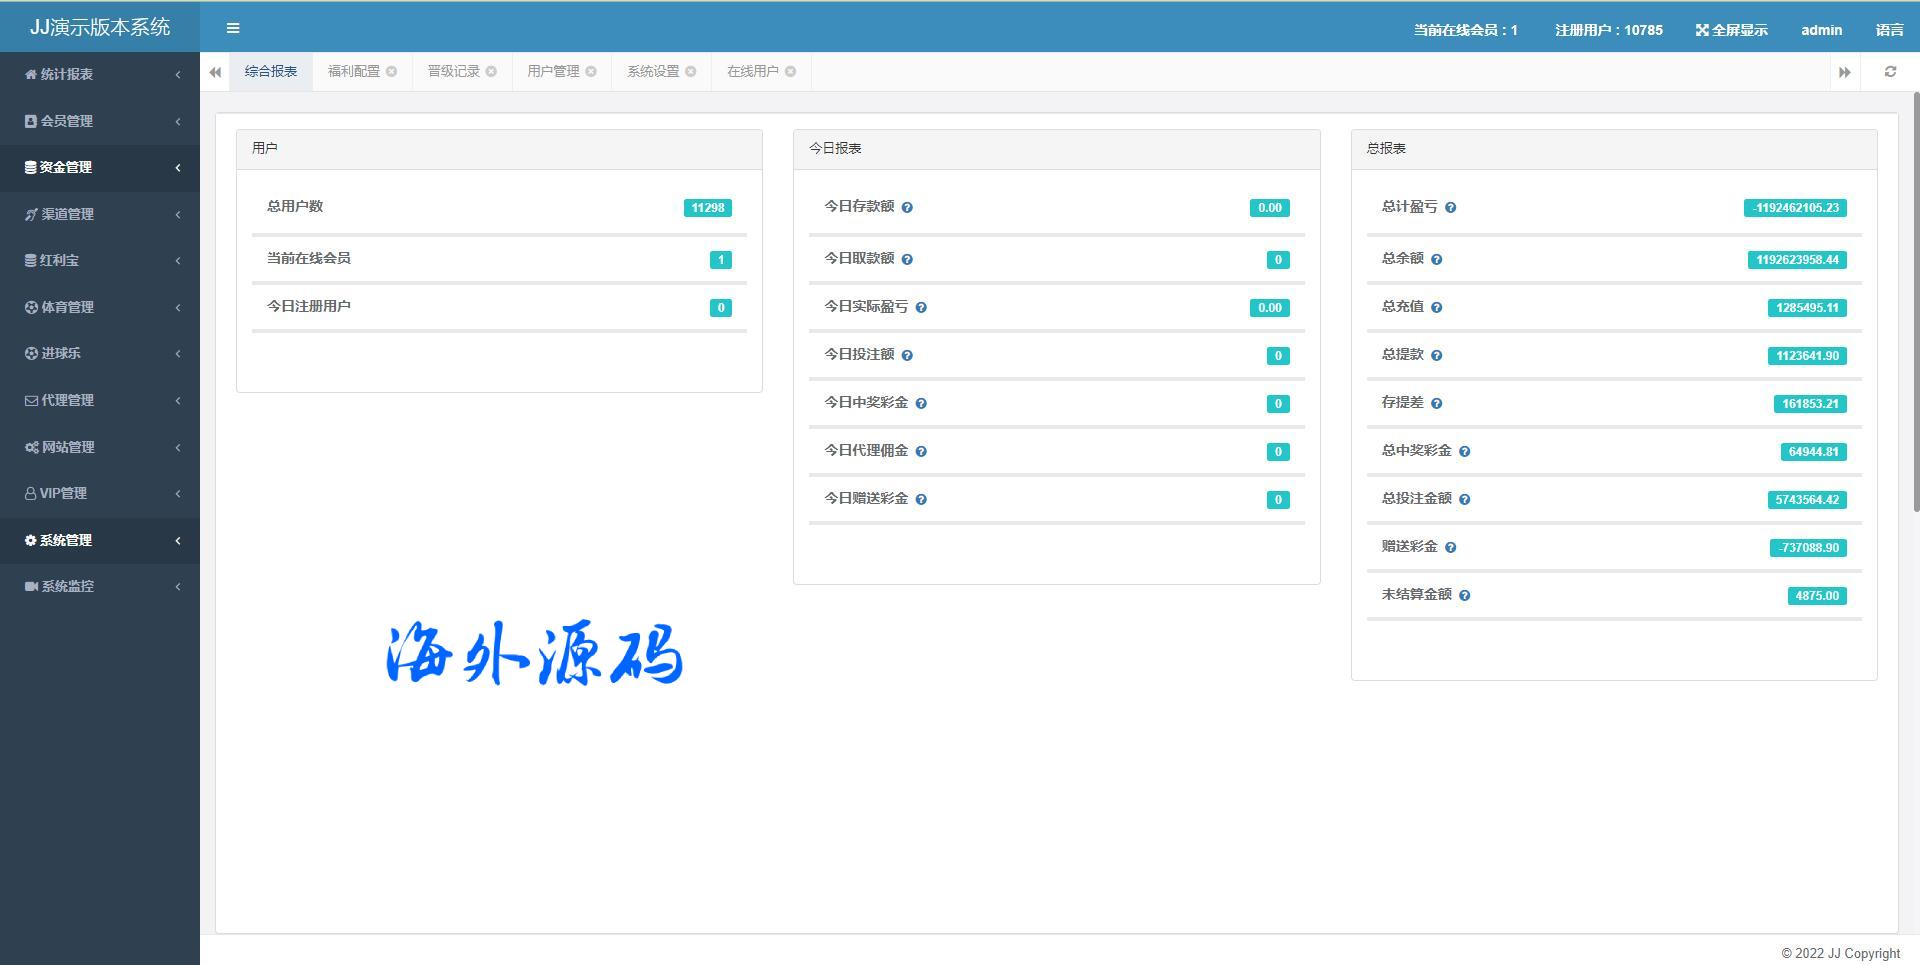The height and width of the screenshot is (965, 1920).
Task: Expand the 会员管理 sidebar section
Action: tap(100, 121)
